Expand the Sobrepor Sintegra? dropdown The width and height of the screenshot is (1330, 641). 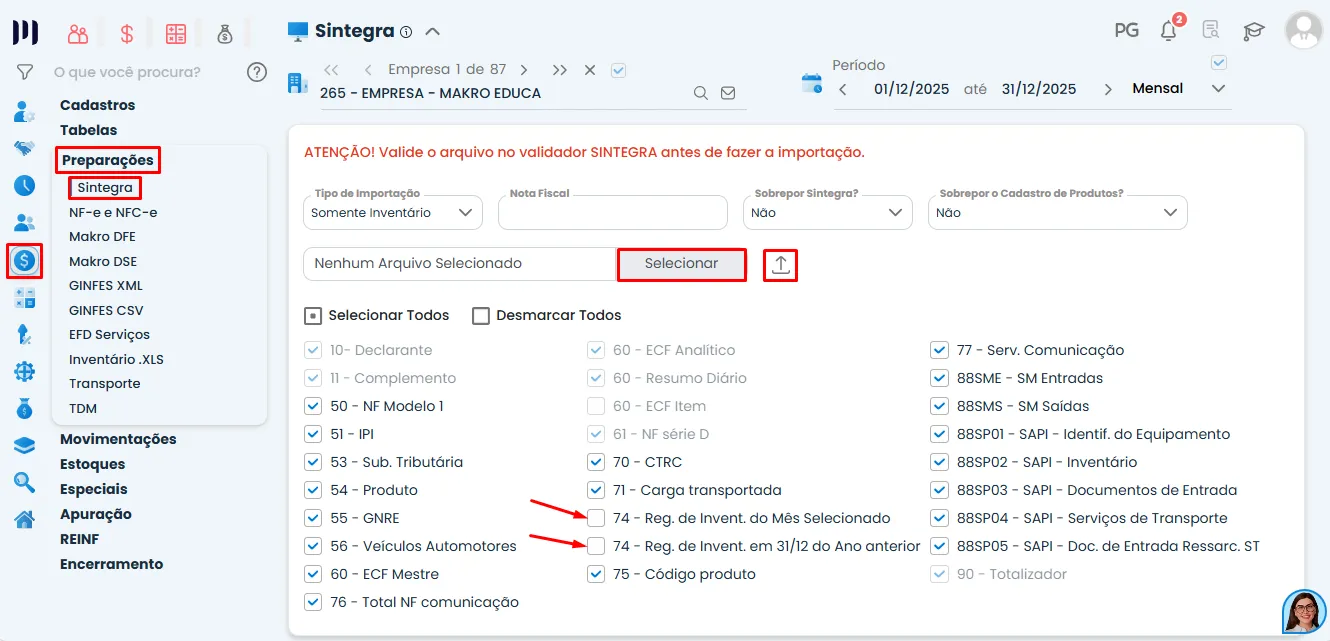click(x=827, y=212)
